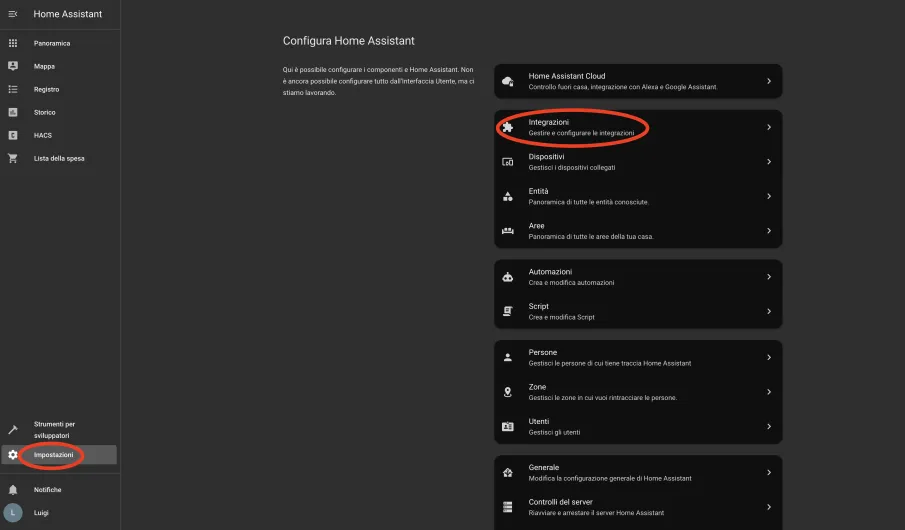The width and height of the screenshot is (905, 530).
Task: Expand the Utenti row chevron
Action: click(x=769, y=427)
